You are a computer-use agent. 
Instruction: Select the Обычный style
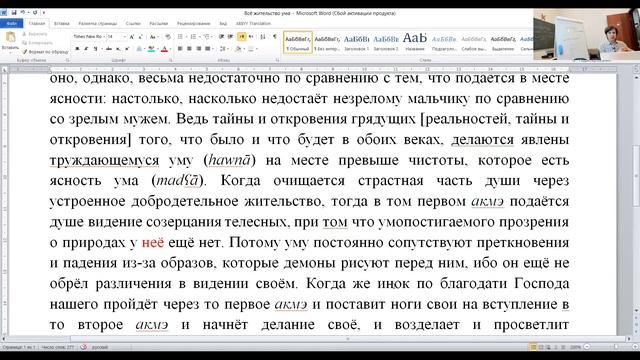tap(298, 42)
